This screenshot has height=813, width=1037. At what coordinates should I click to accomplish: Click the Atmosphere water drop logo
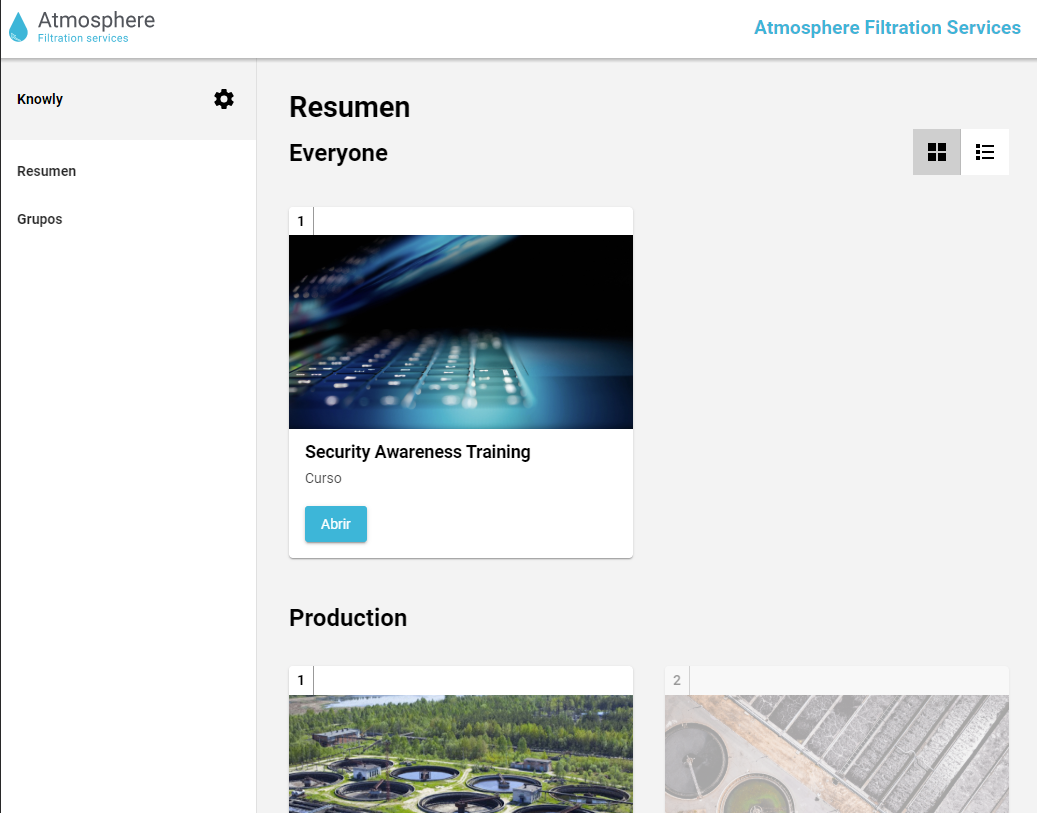pyautogui.click(x=19, y=27)
